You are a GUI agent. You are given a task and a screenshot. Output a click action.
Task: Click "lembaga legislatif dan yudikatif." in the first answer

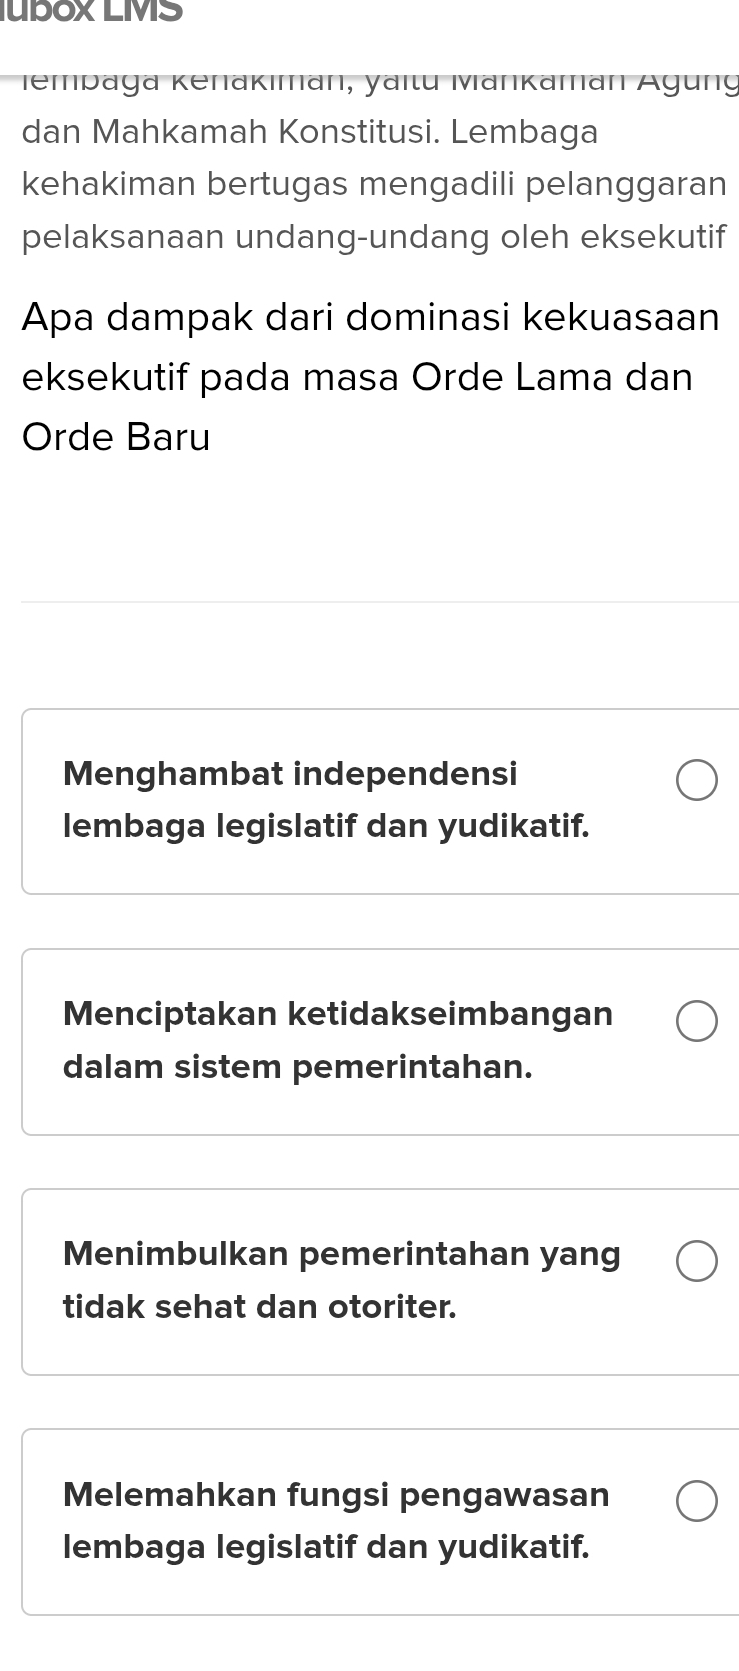tap(326, 826)
